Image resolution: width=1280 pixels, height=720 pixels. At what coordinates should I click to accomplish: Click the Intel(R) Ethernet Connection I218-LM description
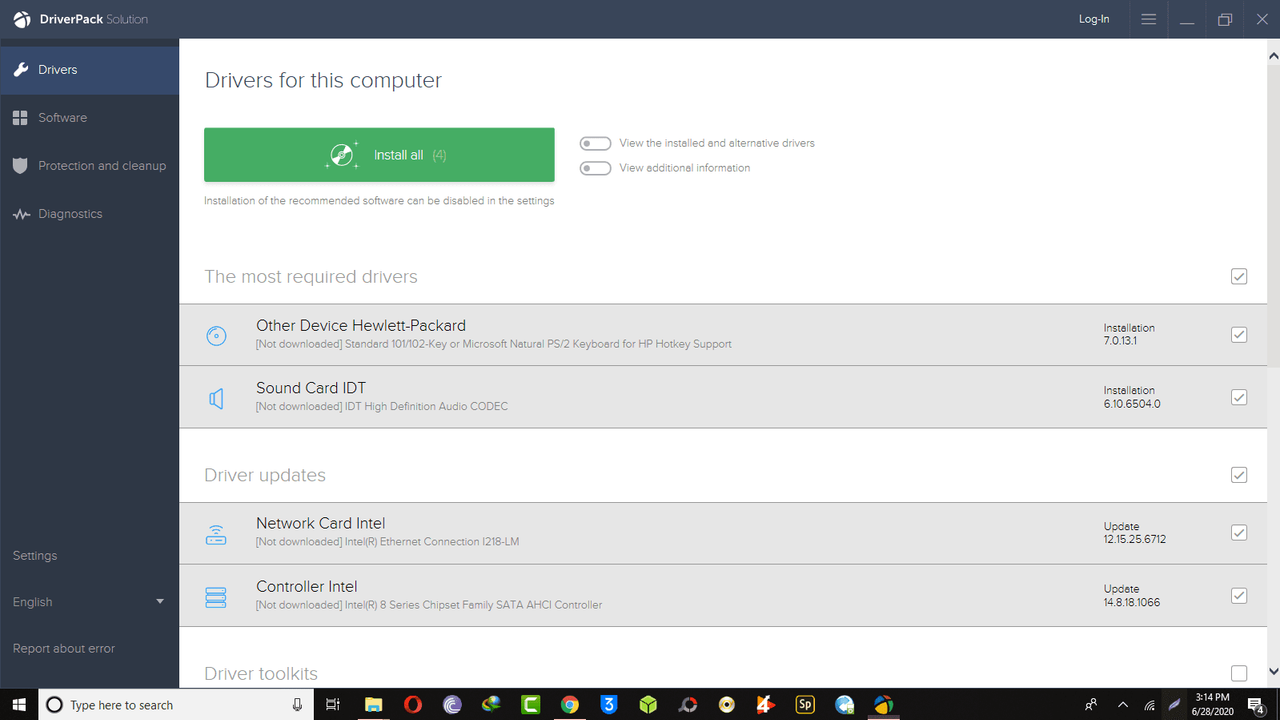[x=432, y=542]
